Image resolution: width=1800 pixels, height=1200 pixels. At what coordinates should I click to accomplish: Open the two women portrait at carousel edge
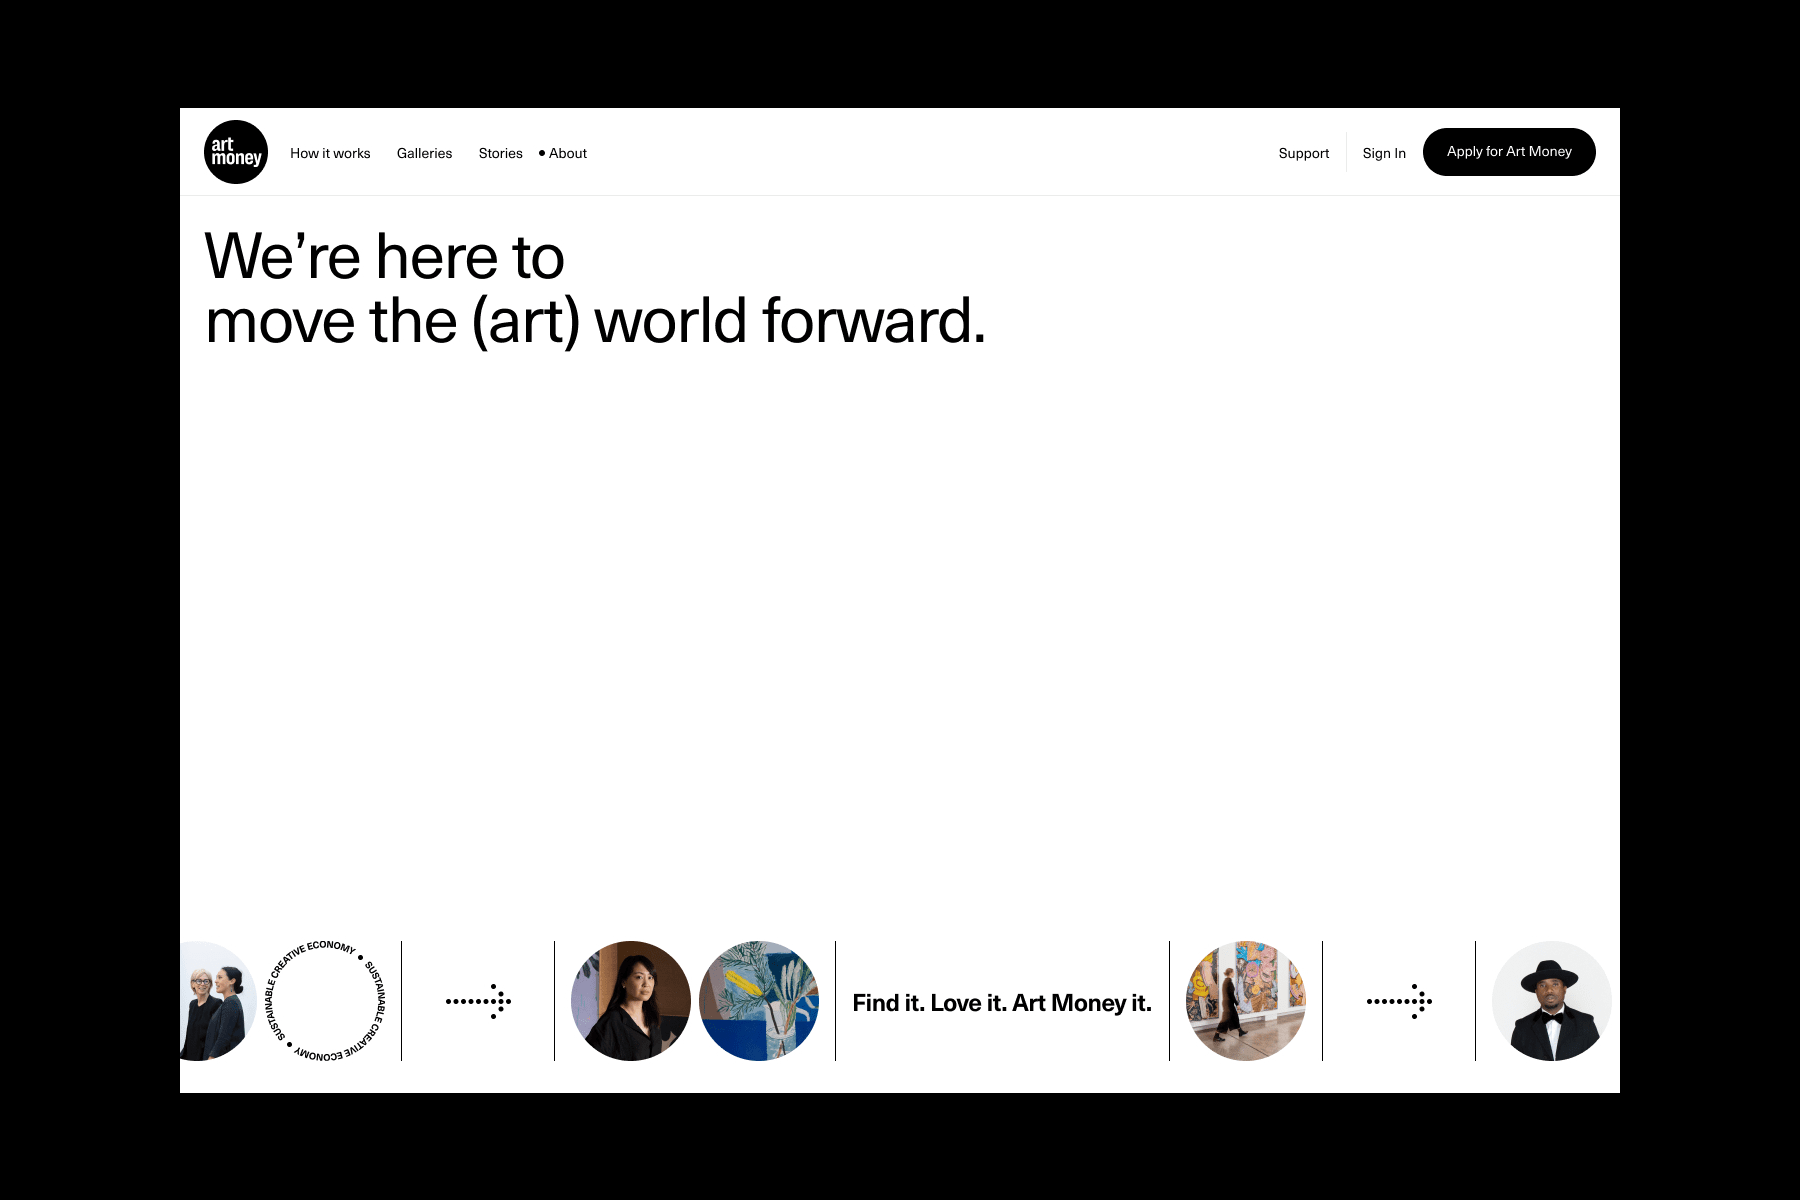tap(218, 1001)
